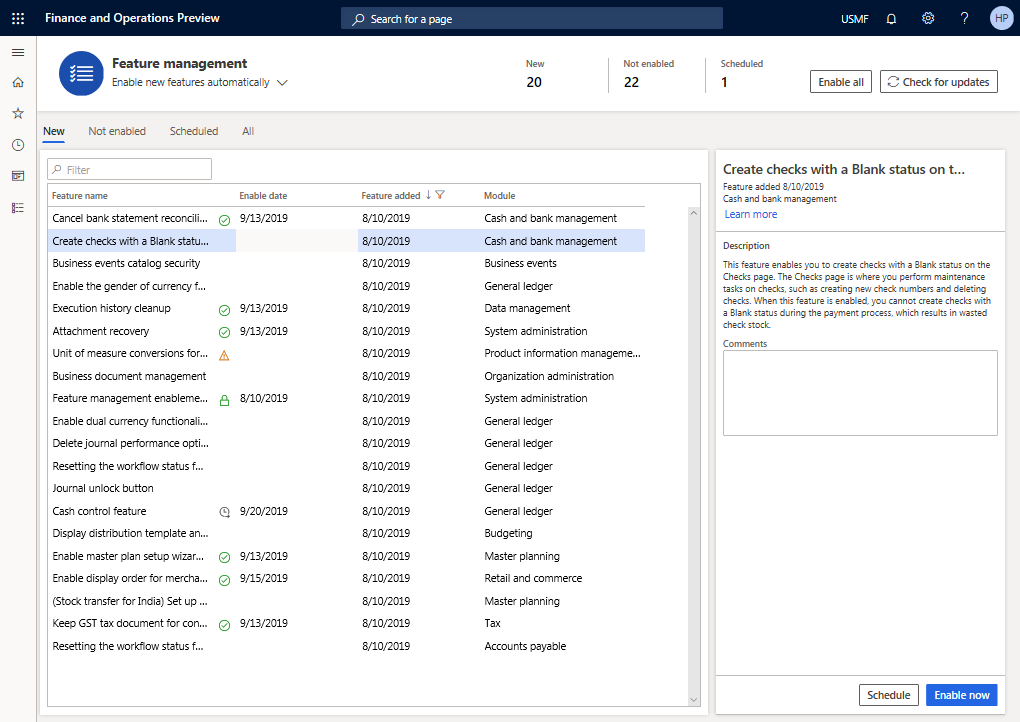This screenshot has width=1020, height=722.
Task: Click into the Comments text box
Action: pos(860,392)
